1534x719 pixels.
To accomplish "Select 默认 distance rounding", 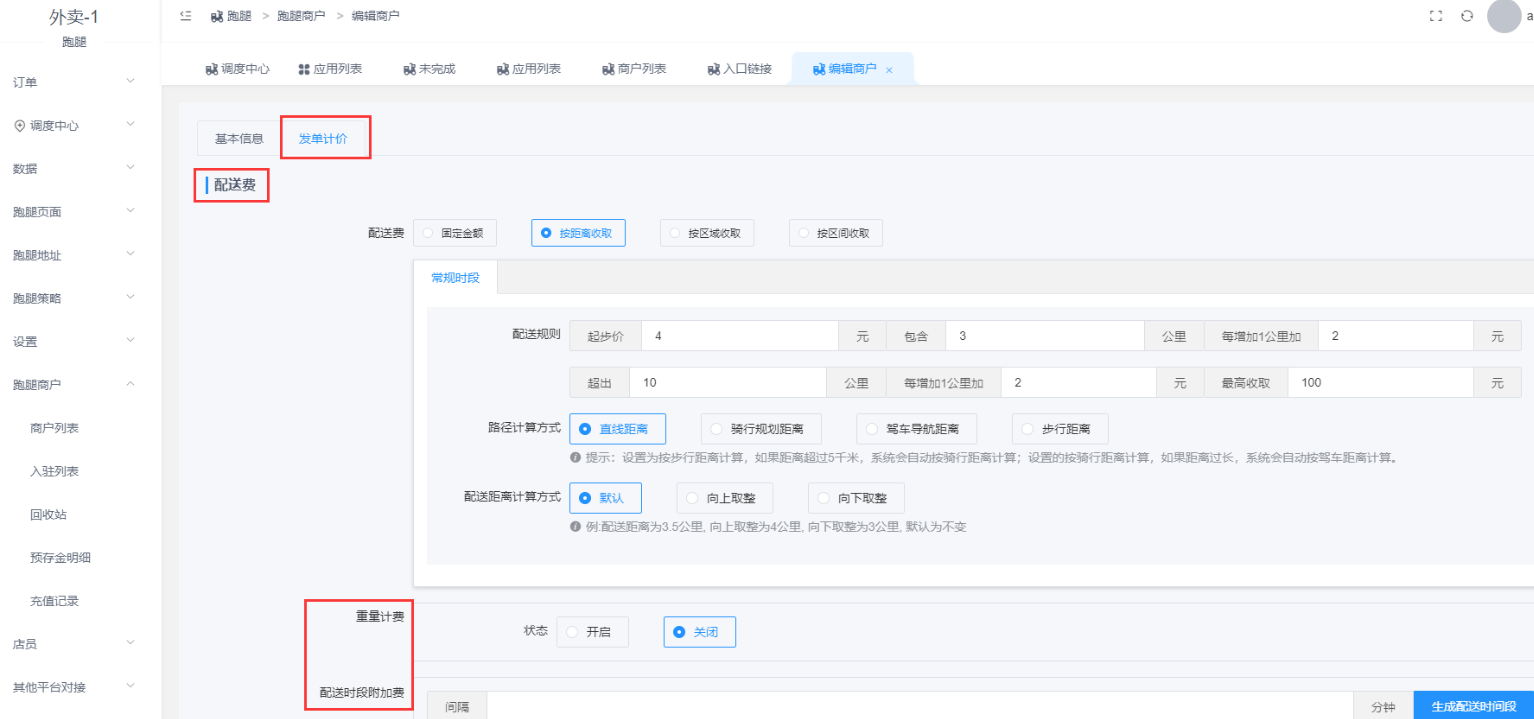I will click(x=605, y=497).
